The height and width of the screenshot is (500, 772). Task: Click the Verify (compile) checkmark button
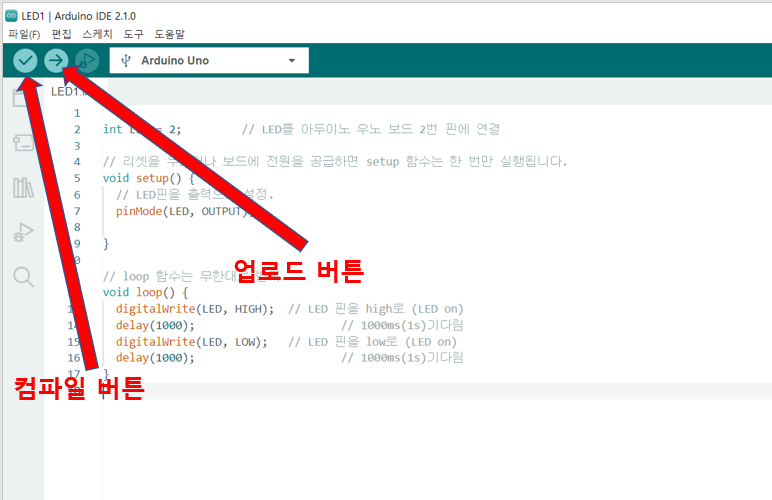[x=25, y=61]
